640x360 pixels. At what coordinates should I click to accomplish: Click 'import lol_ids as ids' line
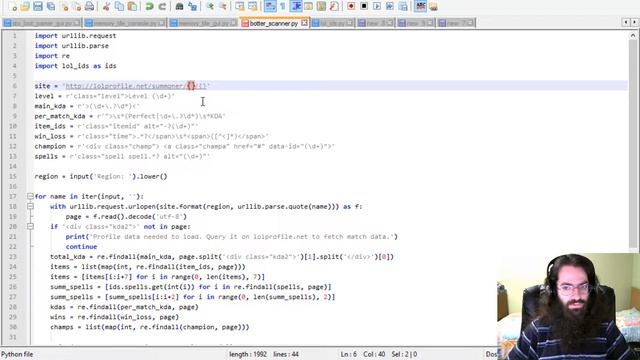[x=76, y=66]
